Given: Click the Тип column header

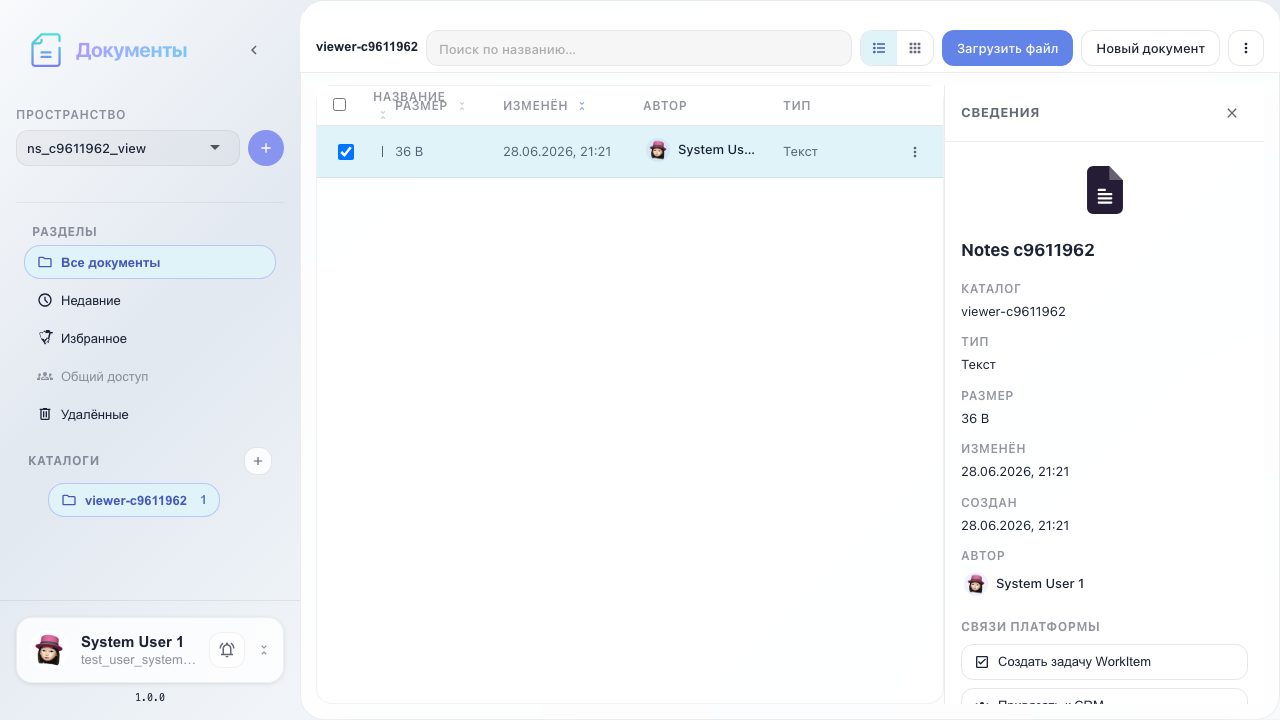Looking at the screenshot, I should click(x=797, y=106).
